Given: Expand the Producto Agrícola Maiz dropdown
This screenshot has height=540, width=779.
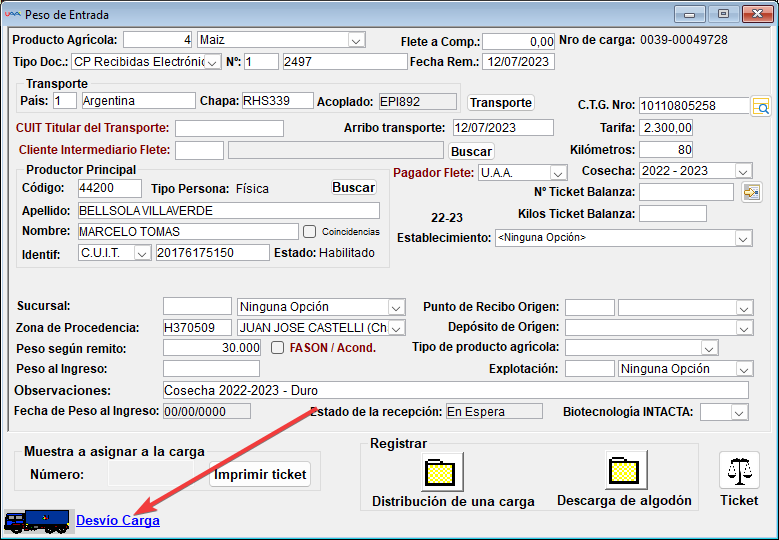Looking at the screenshot, I should (356, 40).
